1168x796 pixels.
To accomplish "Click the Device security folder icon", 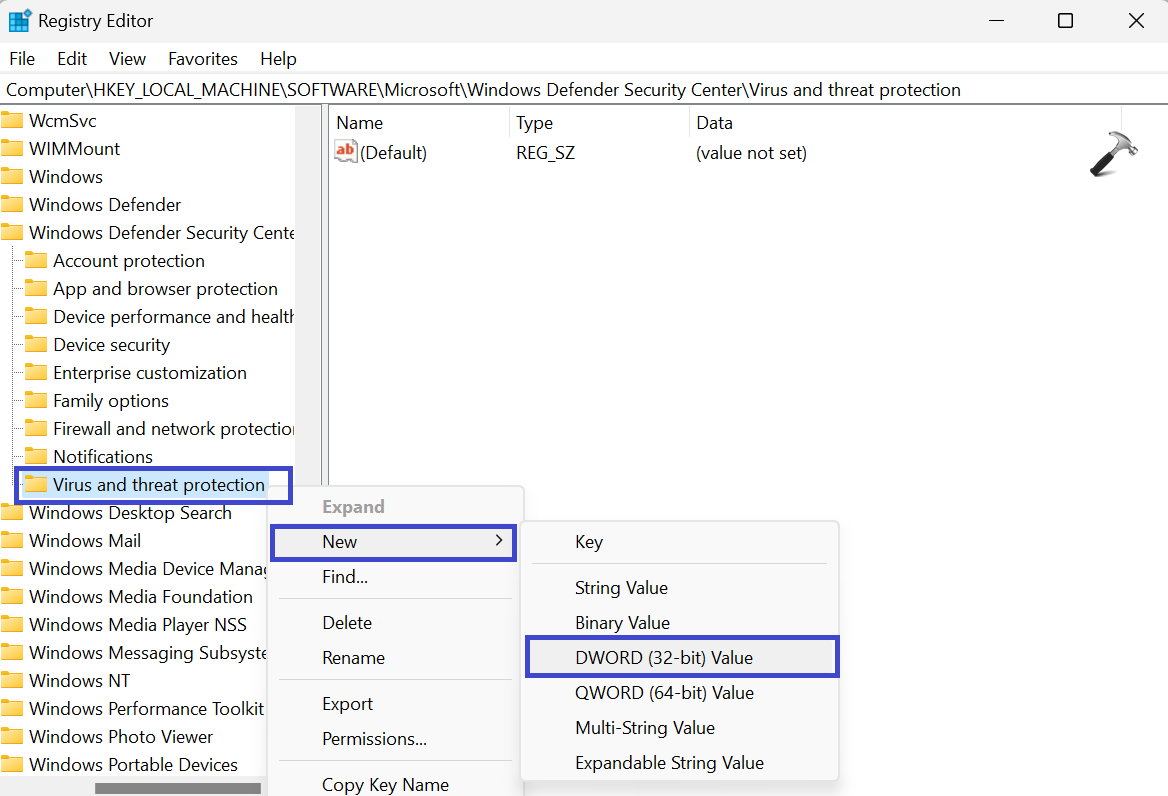I will [37, 345].
